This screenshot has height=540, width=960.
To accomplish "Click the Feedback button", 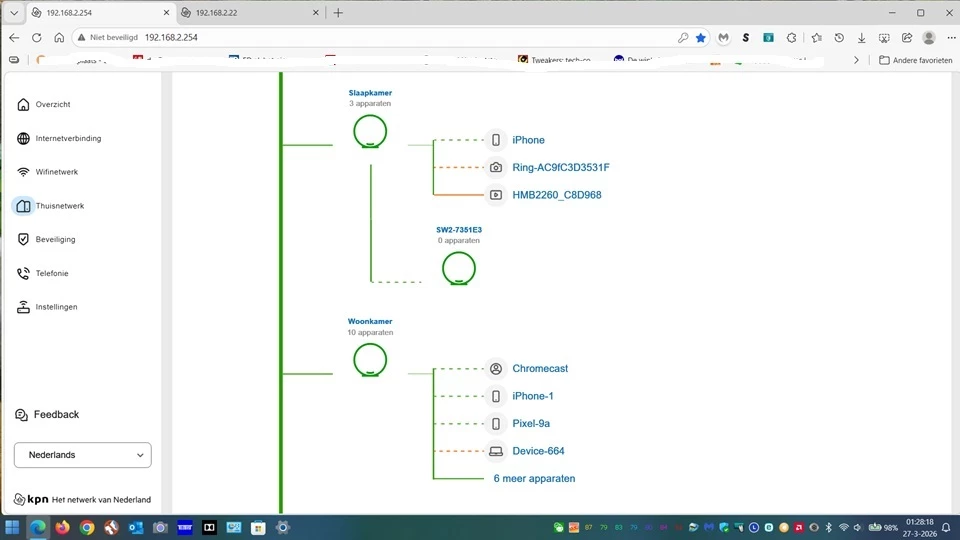I will 47,414.
